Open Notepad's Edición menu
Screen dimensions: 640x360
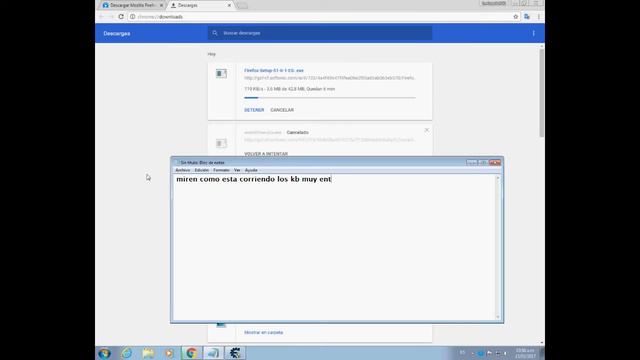202,170
